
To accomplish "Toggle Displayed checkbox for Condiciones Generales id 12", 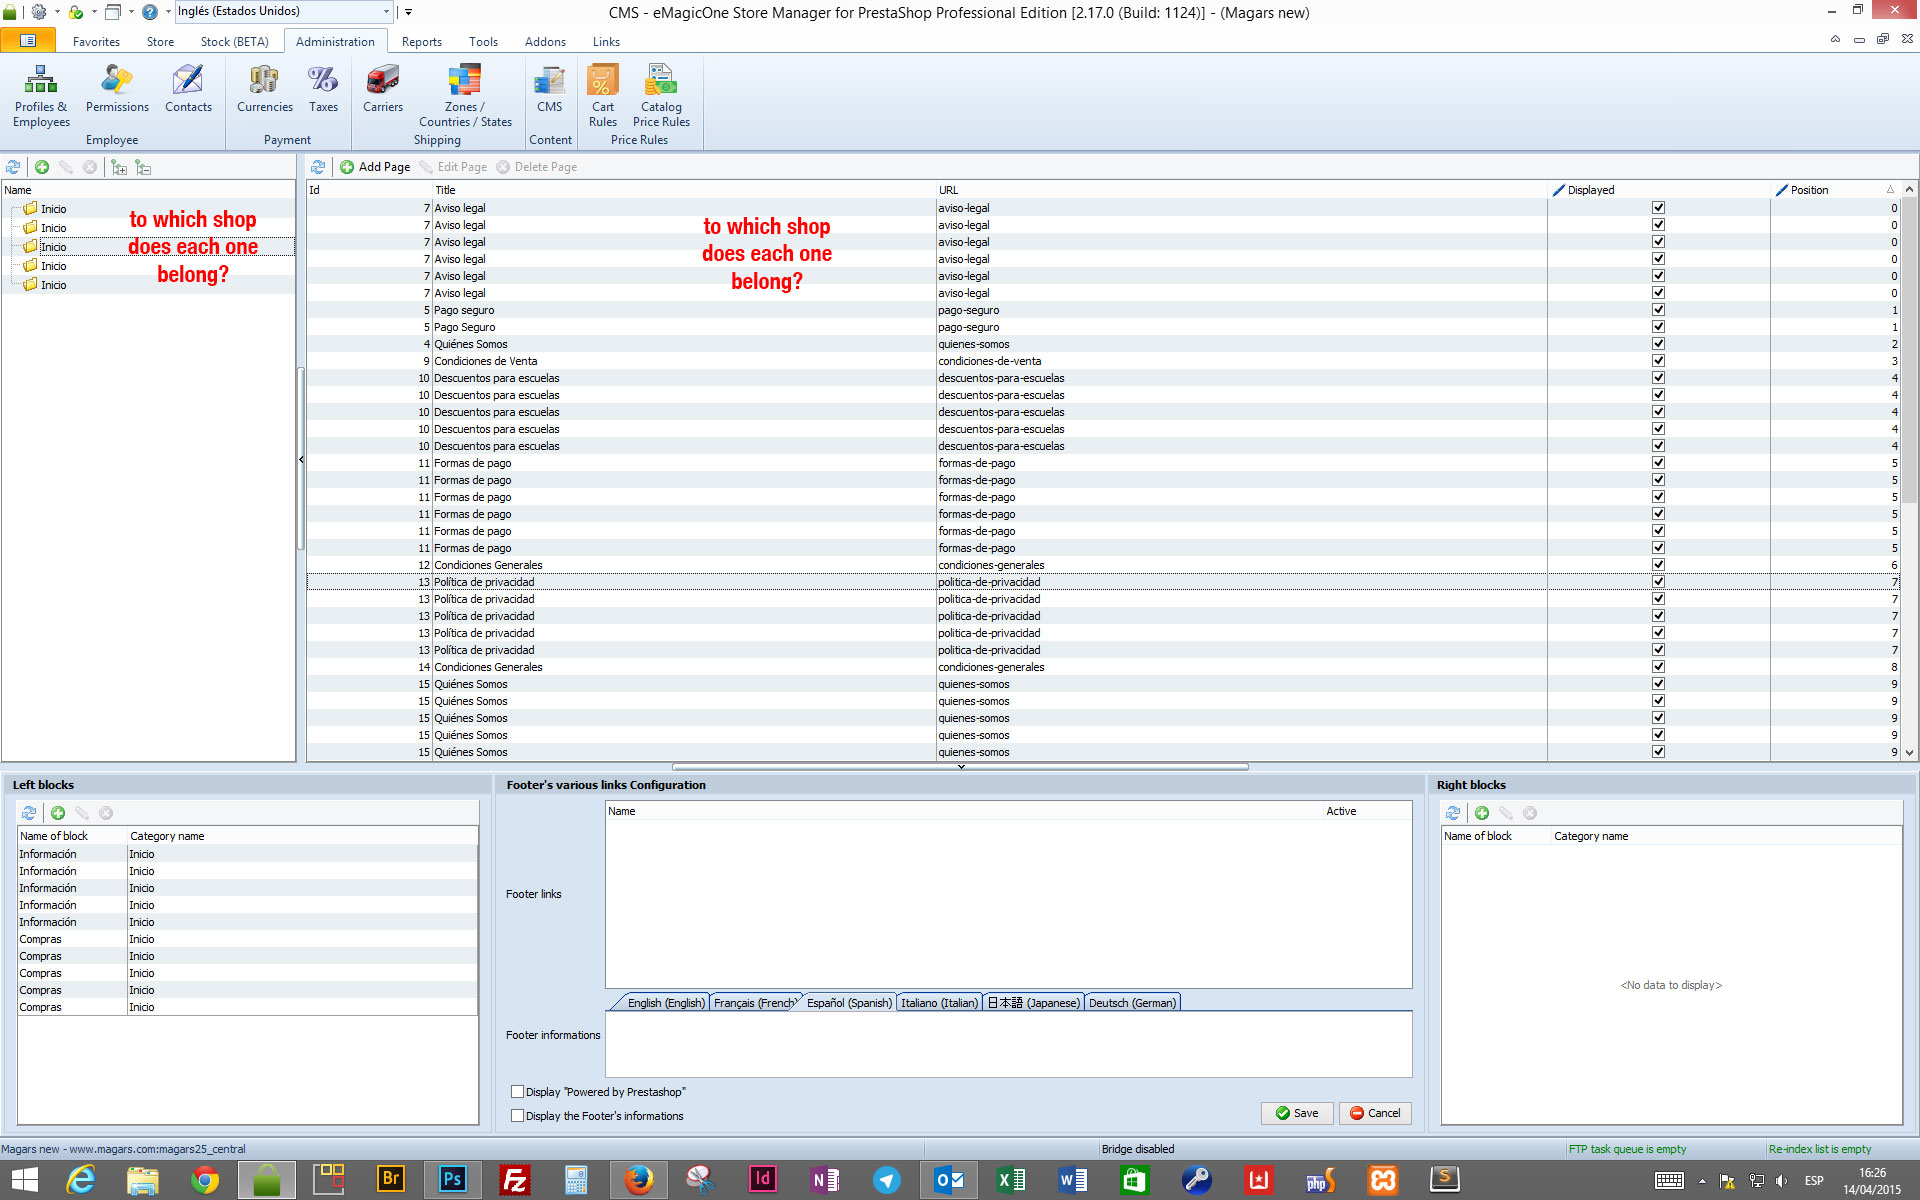I will 1658,565.
